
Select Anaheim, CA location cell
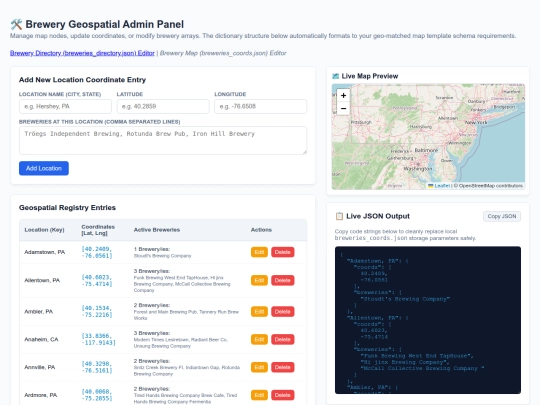pyautogui.click(x=41, y=340)
